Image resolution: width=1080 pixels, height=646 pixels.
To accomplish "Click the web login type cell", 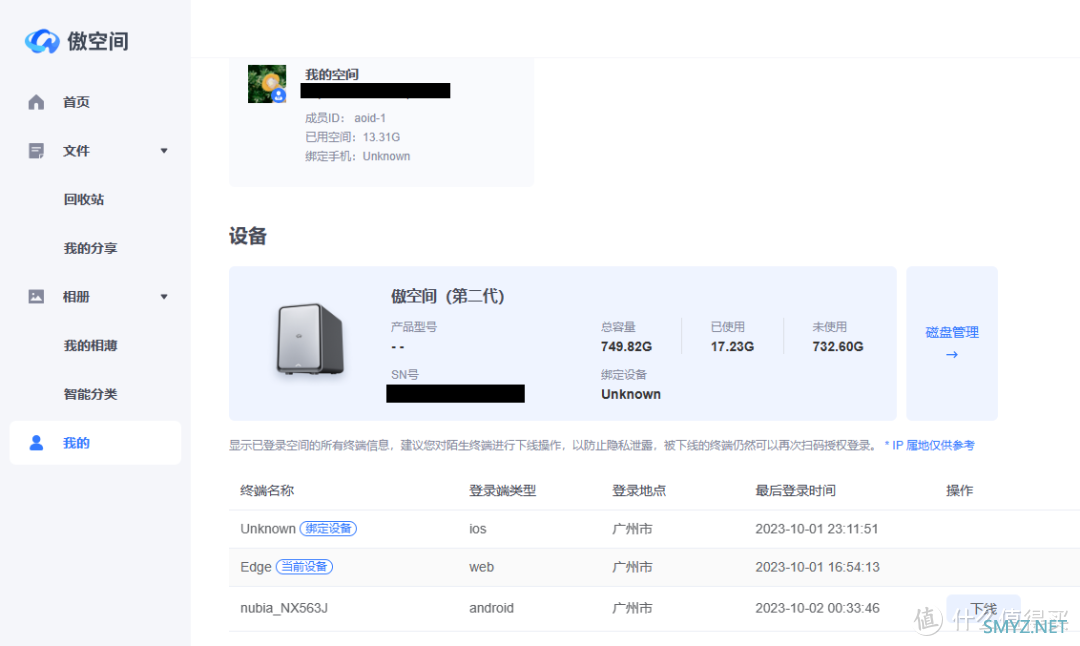I will point(481,567).
